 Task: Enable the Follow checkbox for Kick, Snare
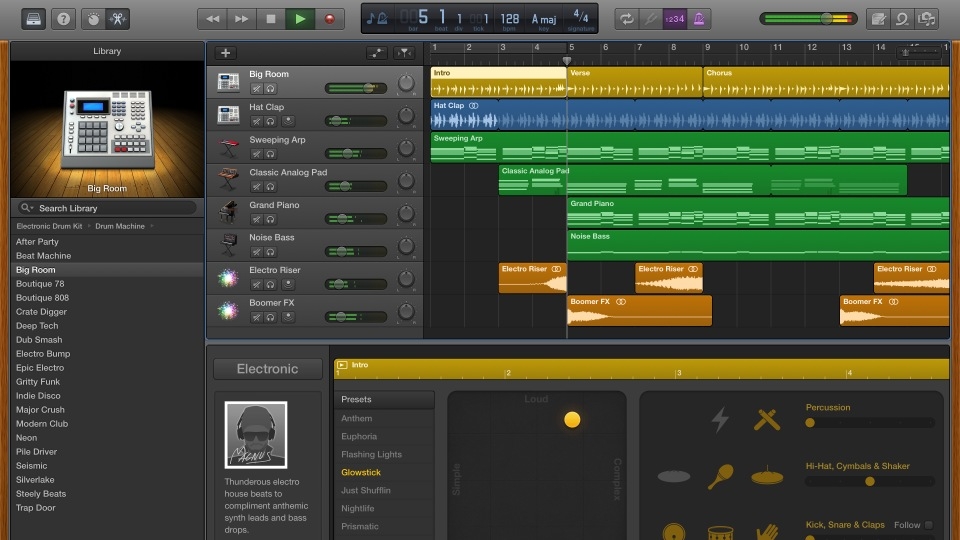point(928,525)
